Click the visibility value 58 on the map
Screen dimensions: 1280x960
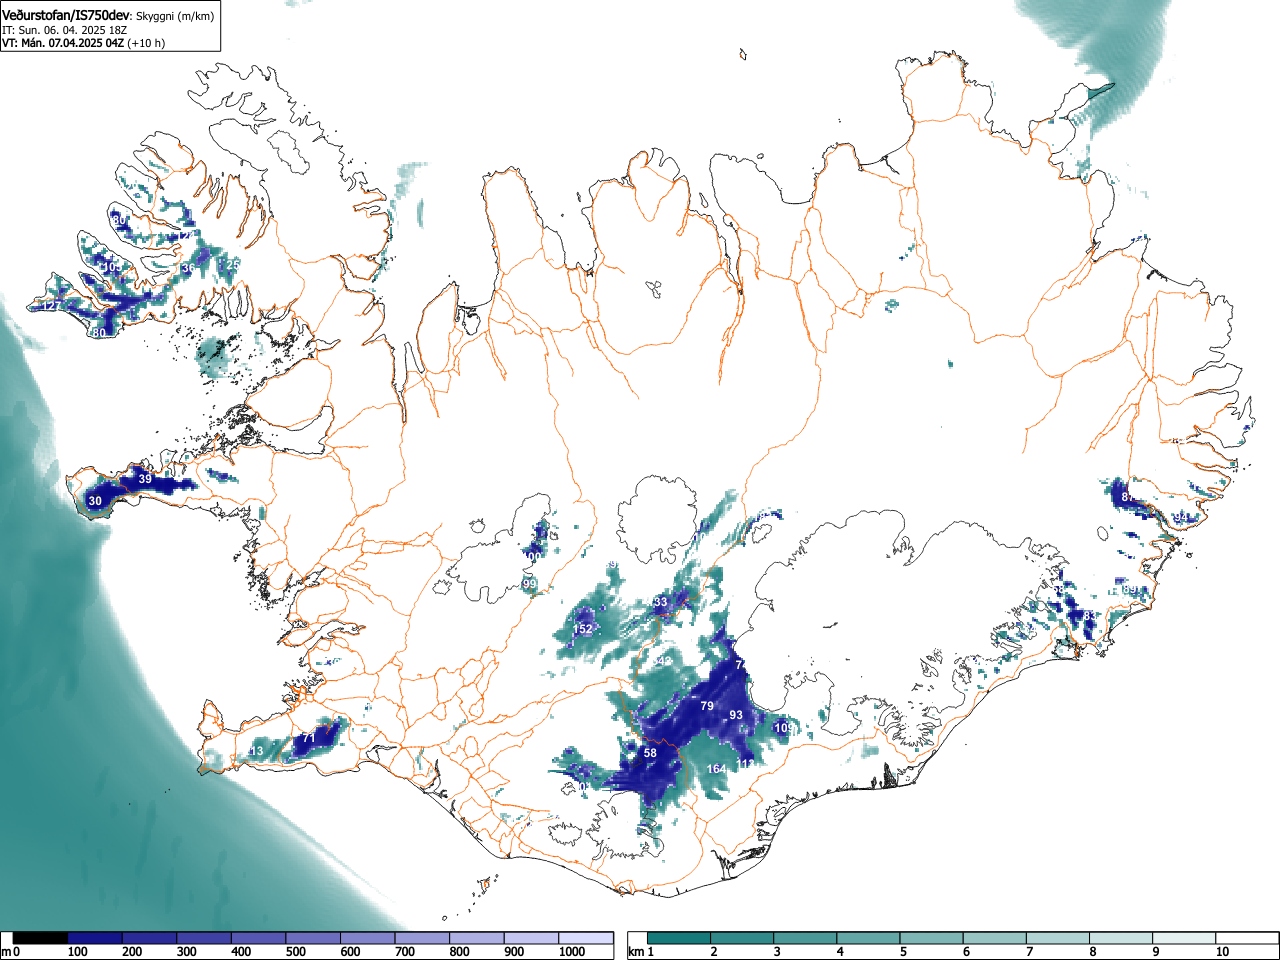coord(650,753)
